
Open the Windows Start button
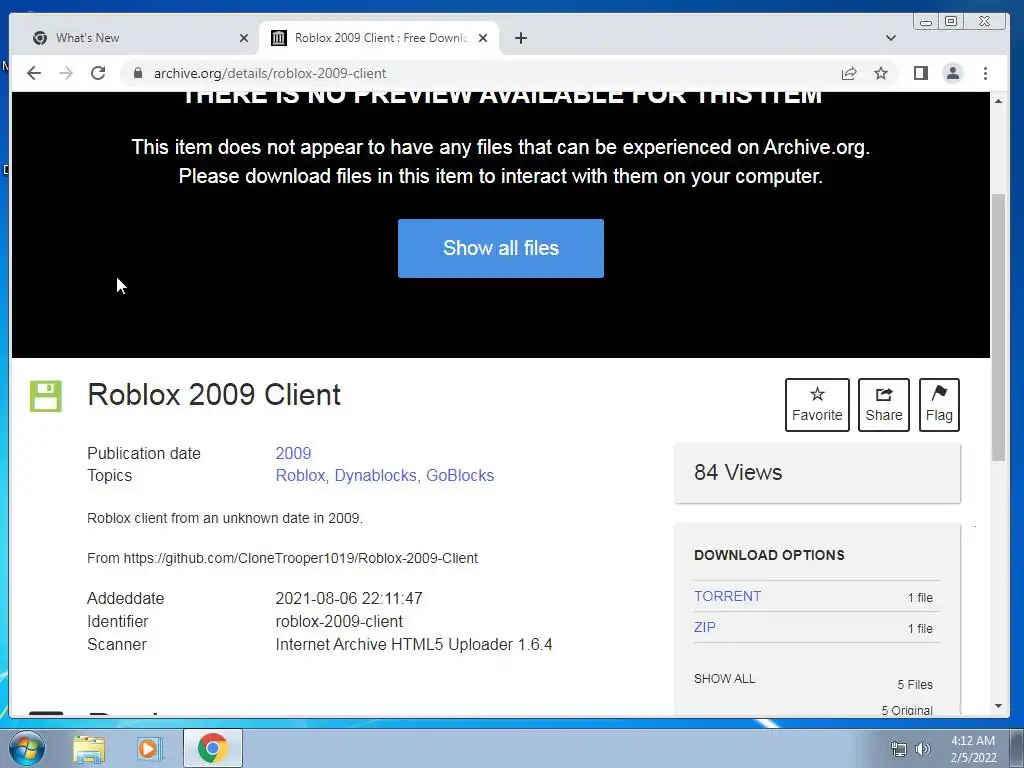pos(27,748)
